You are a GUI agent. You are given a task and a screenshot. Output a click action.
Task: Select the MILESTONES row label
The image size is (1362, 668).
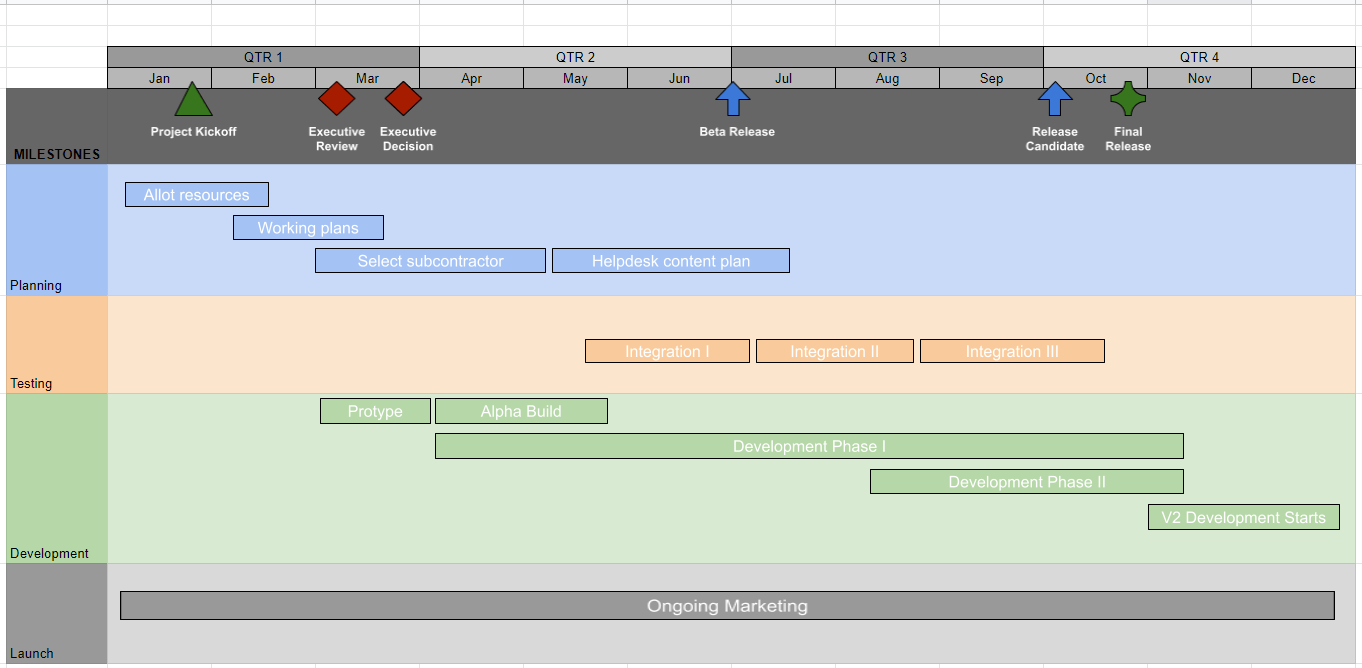[56, 154]
